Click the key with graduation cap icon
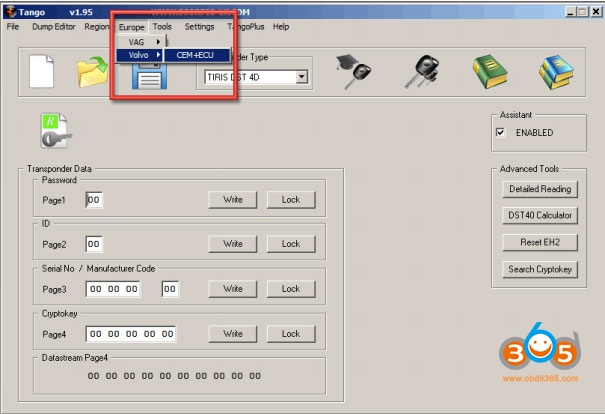 coord(353,71)
